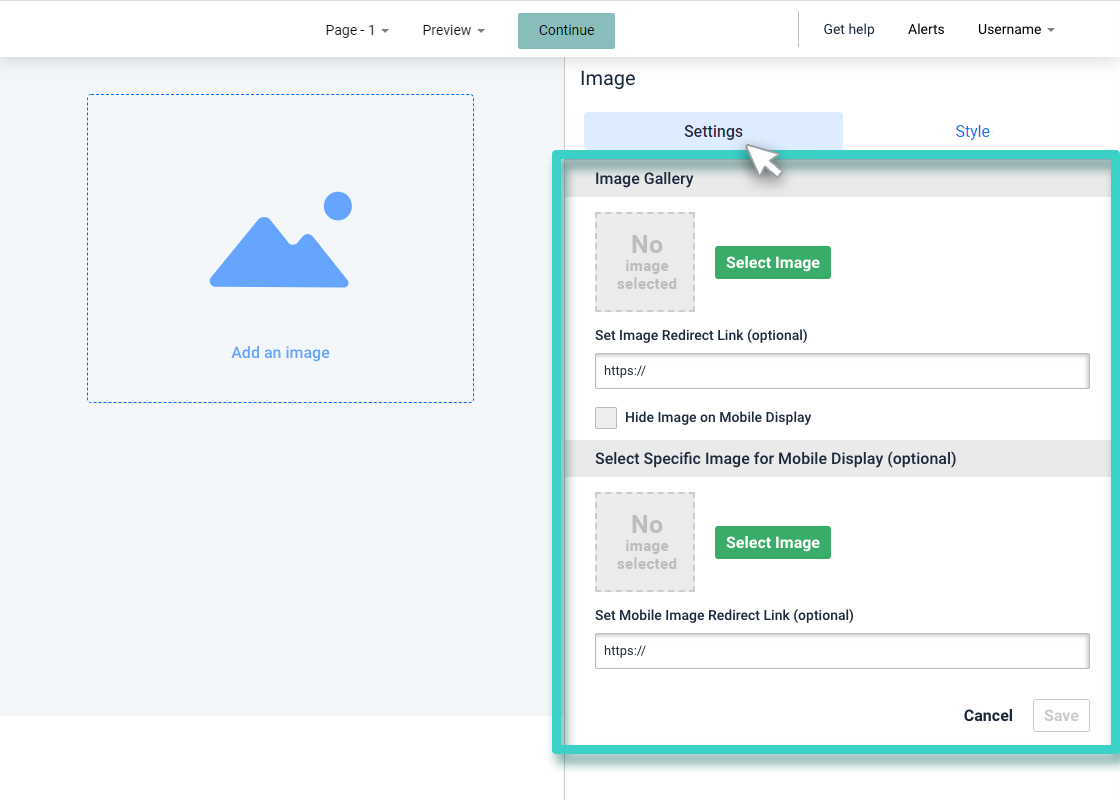This screenshot has height=800, width=1120.
Task: Open the Get help menu item
Action: pyautogui.click(x=849, y=29)
